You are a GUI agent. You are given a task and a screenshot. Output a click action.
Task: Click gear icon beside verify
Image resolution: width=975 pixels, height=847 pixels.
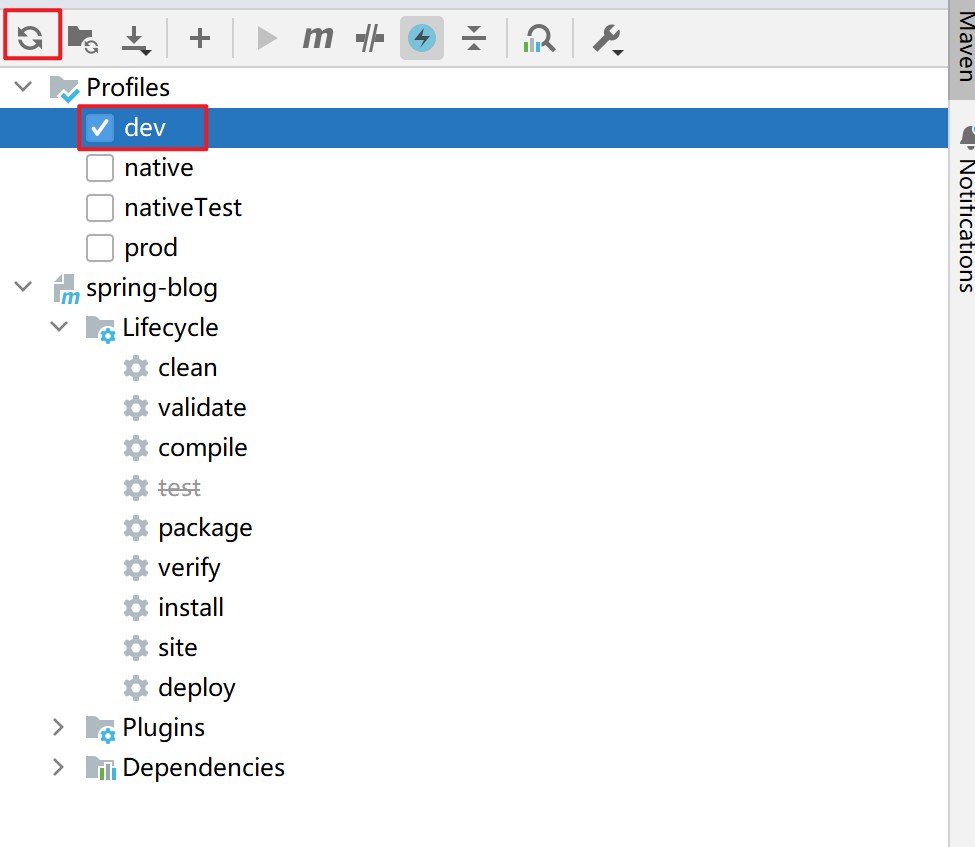[x=136, y=568]
